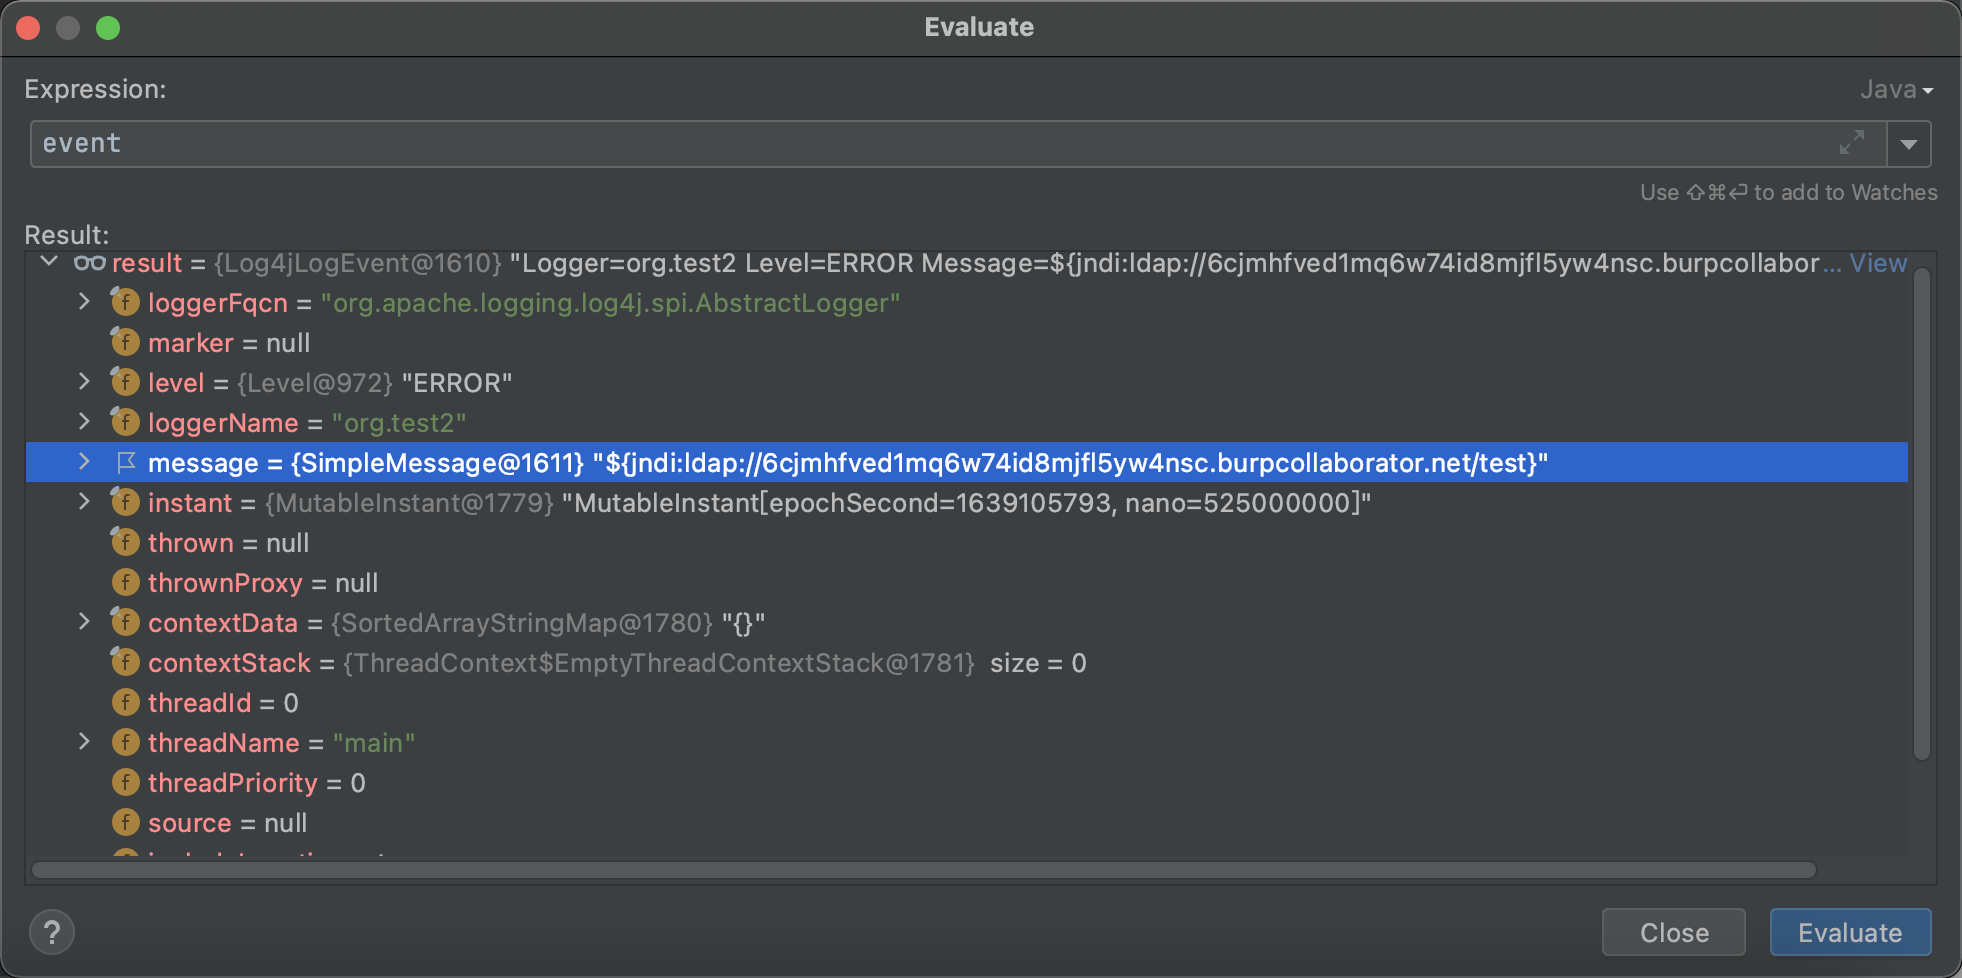Click the field icon beside threadName
Screen dimensions: 1962x978
pos(125,742)
